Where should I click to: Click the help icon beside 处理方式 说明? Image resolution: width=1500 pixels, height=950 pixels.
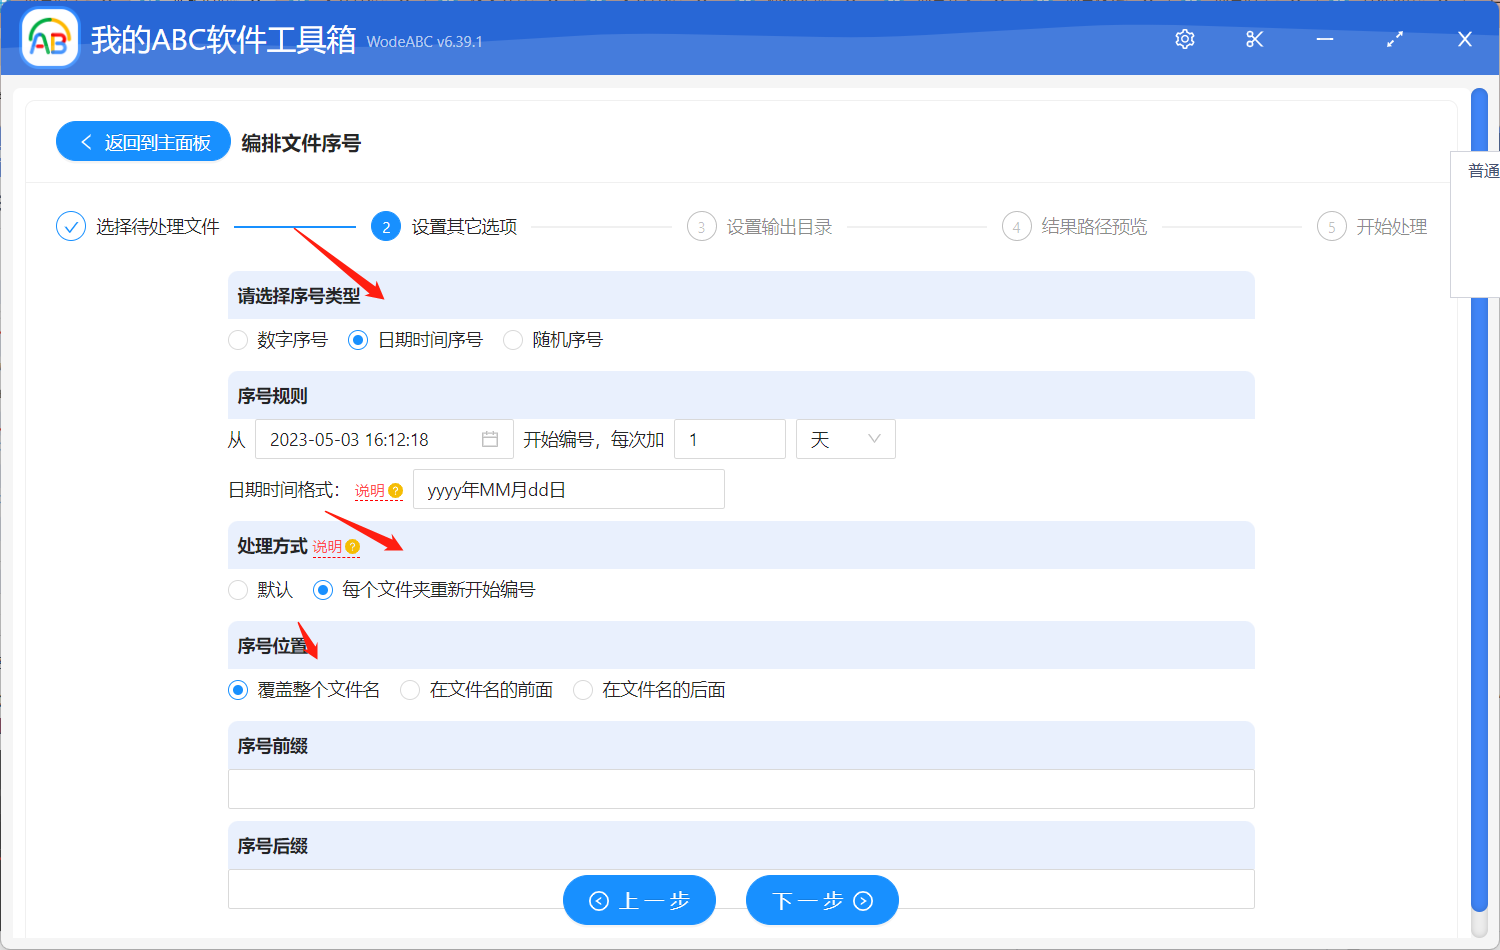(351, 546)
